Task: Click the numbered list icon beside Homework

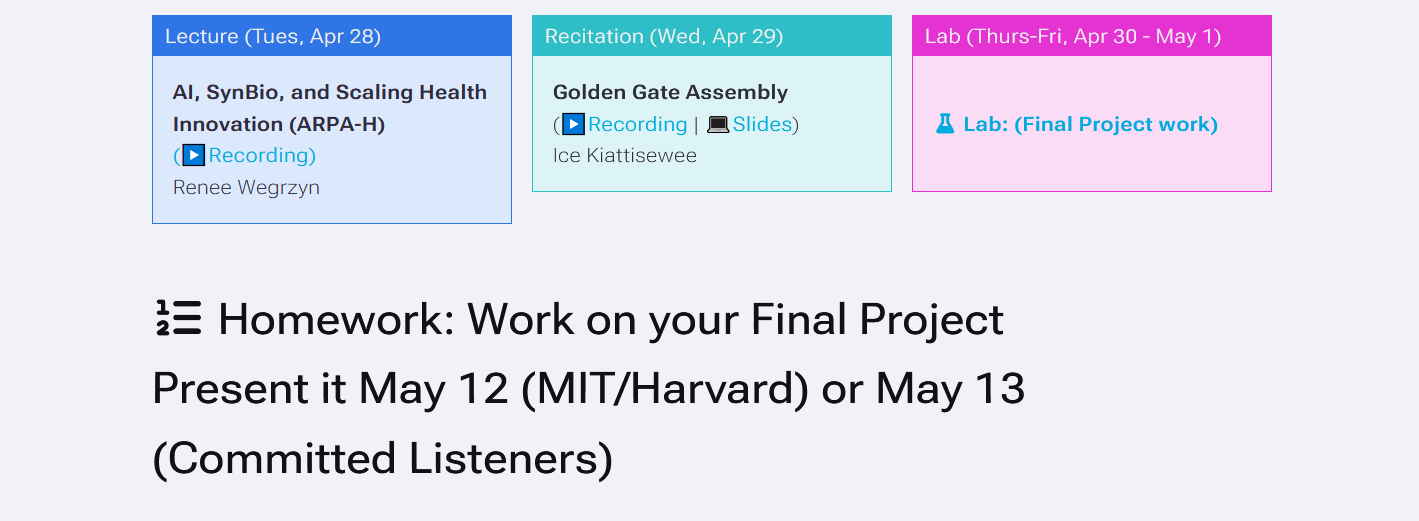Action: point(179,319)
